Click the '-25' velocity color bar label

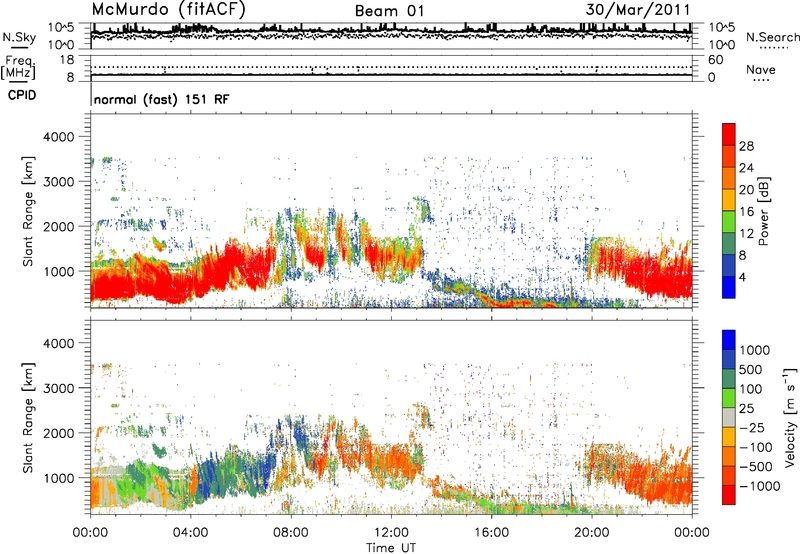click(x=751, y=428)
